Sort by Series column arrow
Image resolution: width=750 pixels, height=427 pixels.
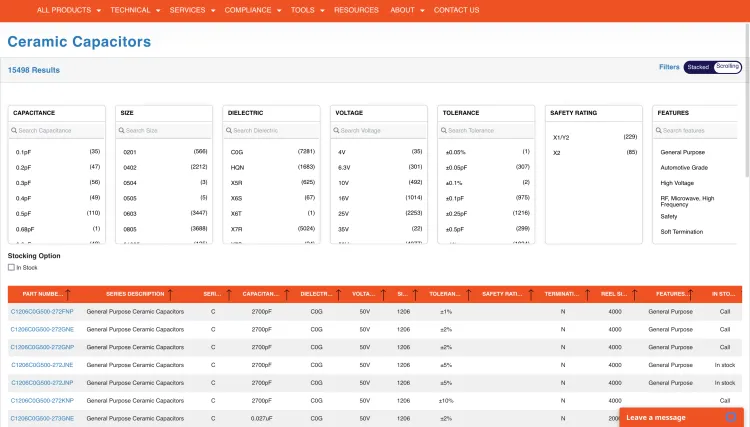[229, 295]
